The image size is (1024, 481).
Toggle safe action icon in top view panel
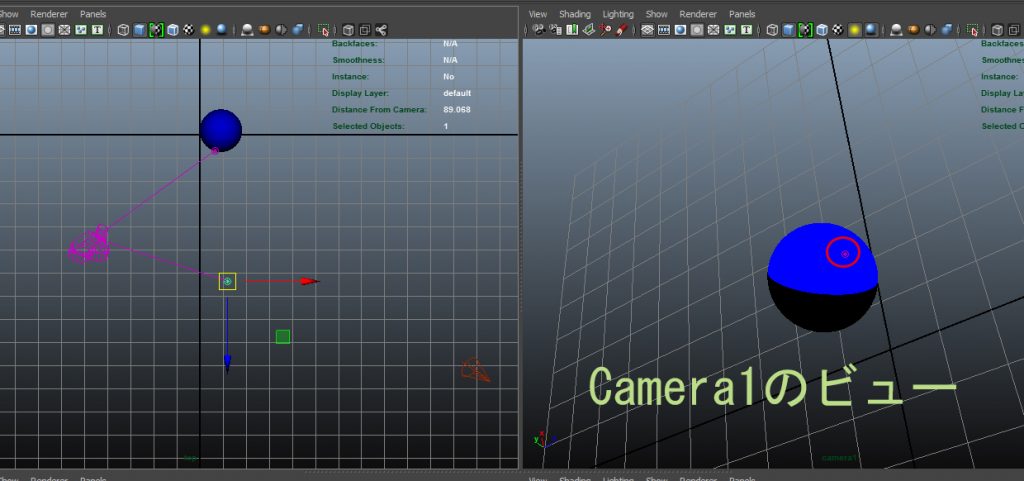click(81, 30)
